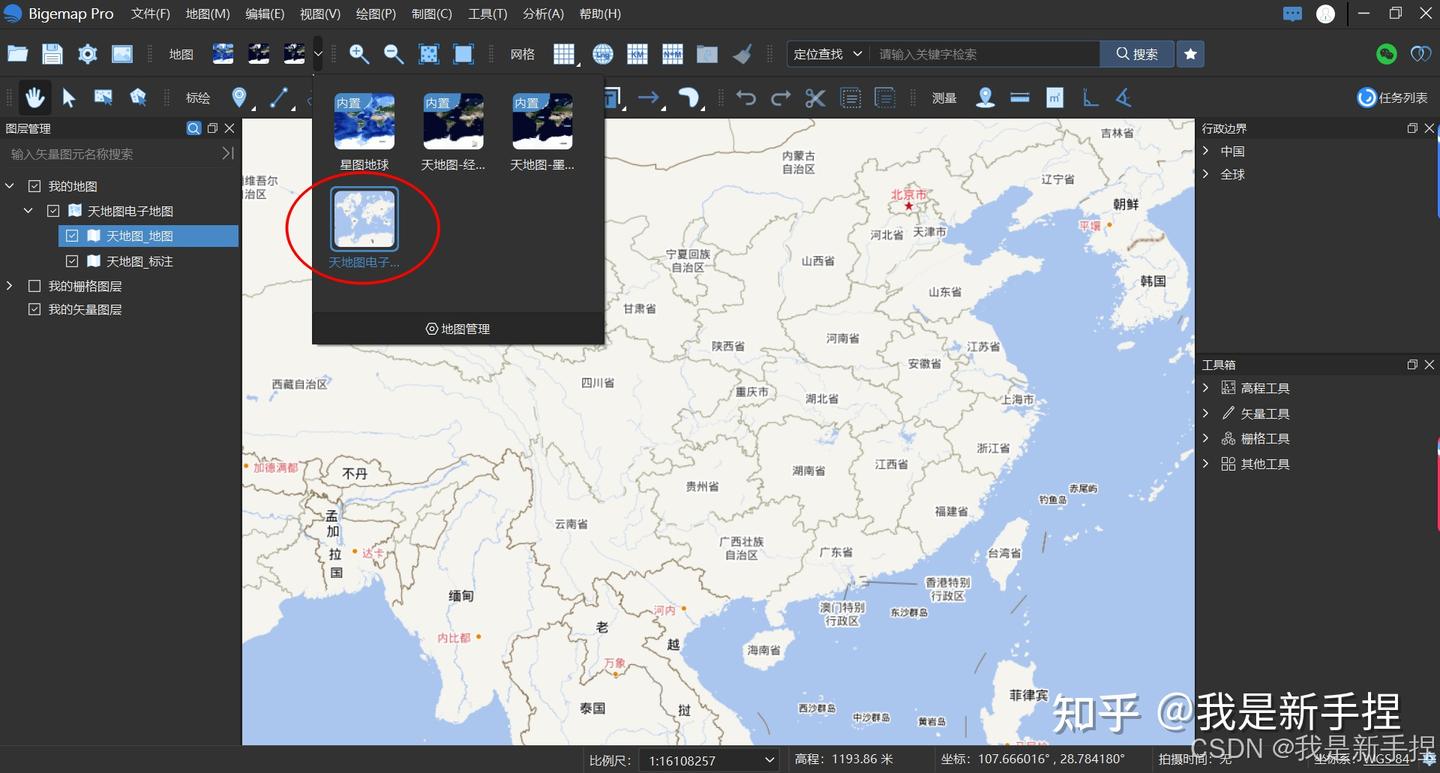This screenshot has width=1440, height=773.
Task: Expand the 高程工具 section in the toolbox
Action: 1206,388
